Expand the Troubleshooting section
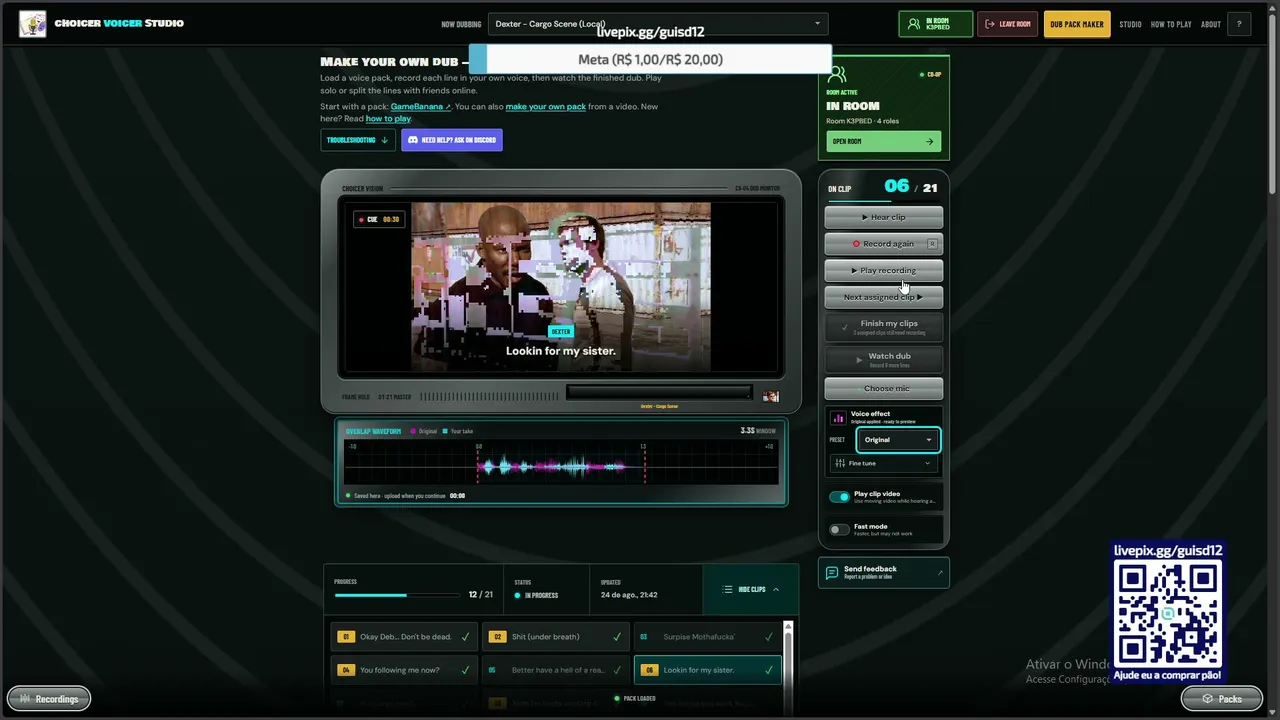1280x720 pixels. point(357,140)
